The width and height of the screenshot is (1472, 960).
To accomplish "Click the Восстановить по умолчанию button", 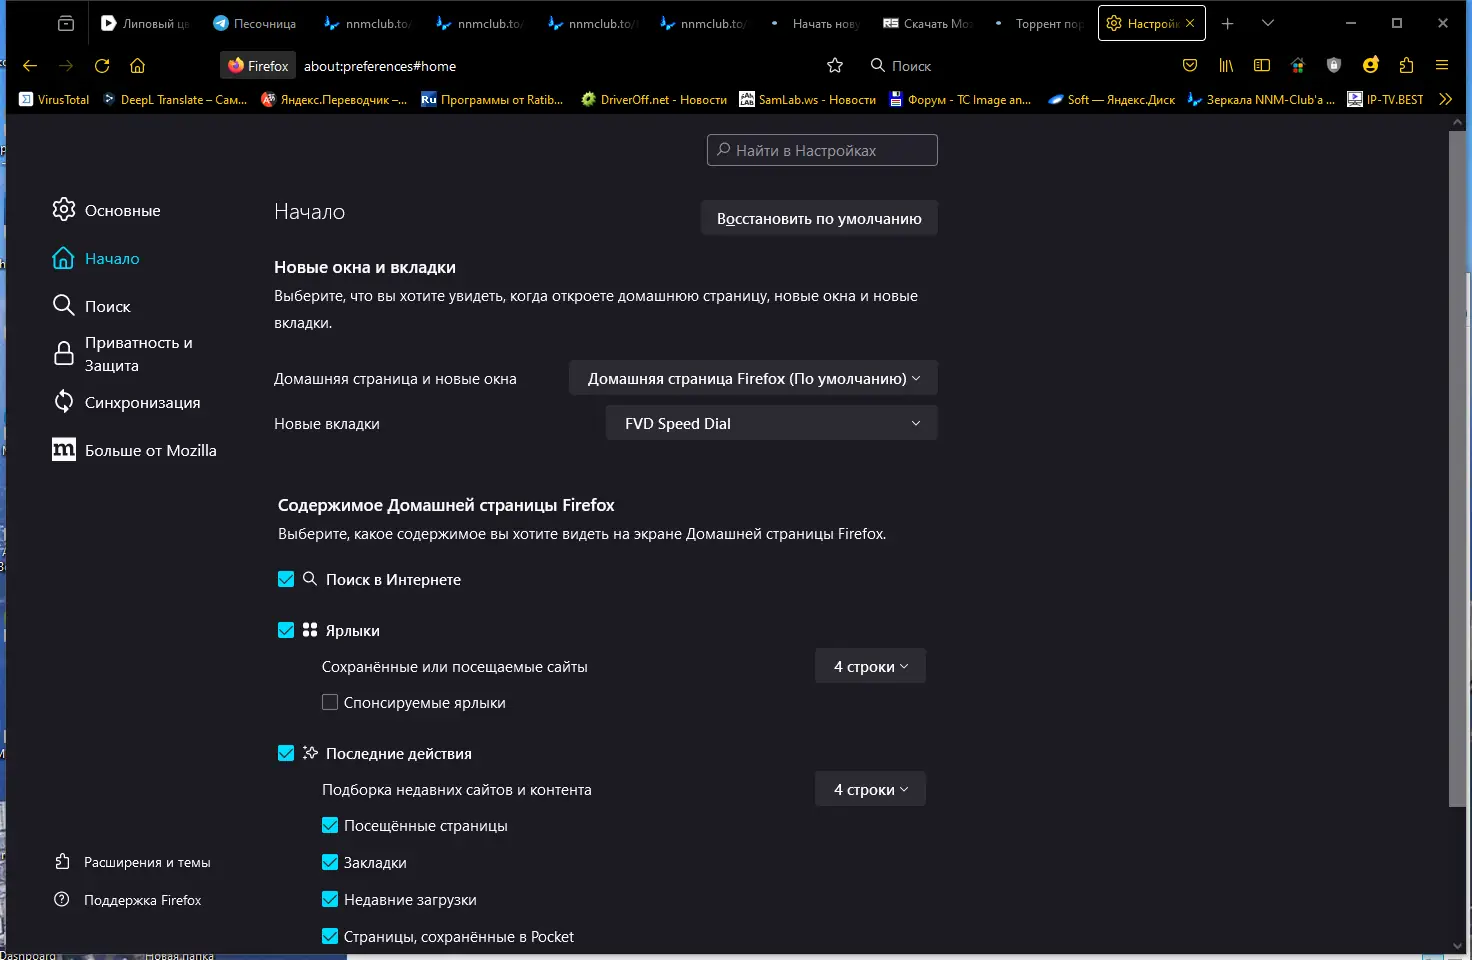I will (x=819, y=219).
